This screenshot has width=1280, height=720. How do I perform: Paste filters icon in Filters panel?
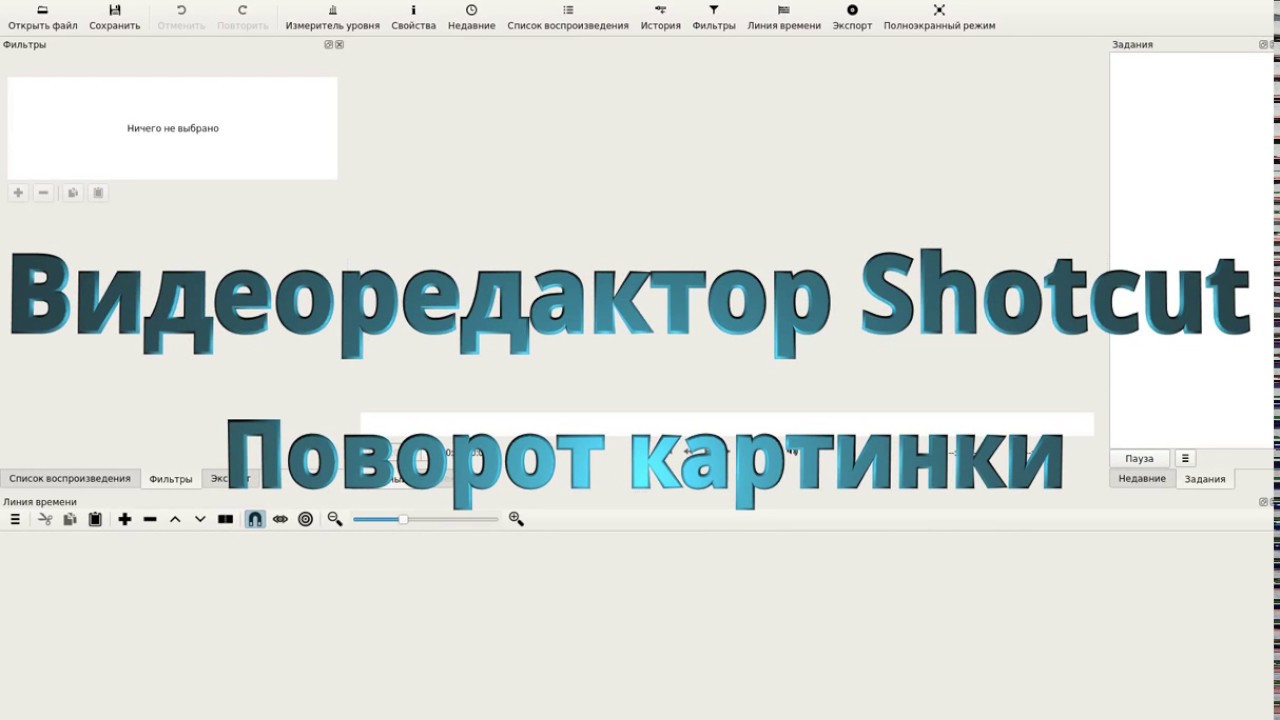[x=98, y=193]
